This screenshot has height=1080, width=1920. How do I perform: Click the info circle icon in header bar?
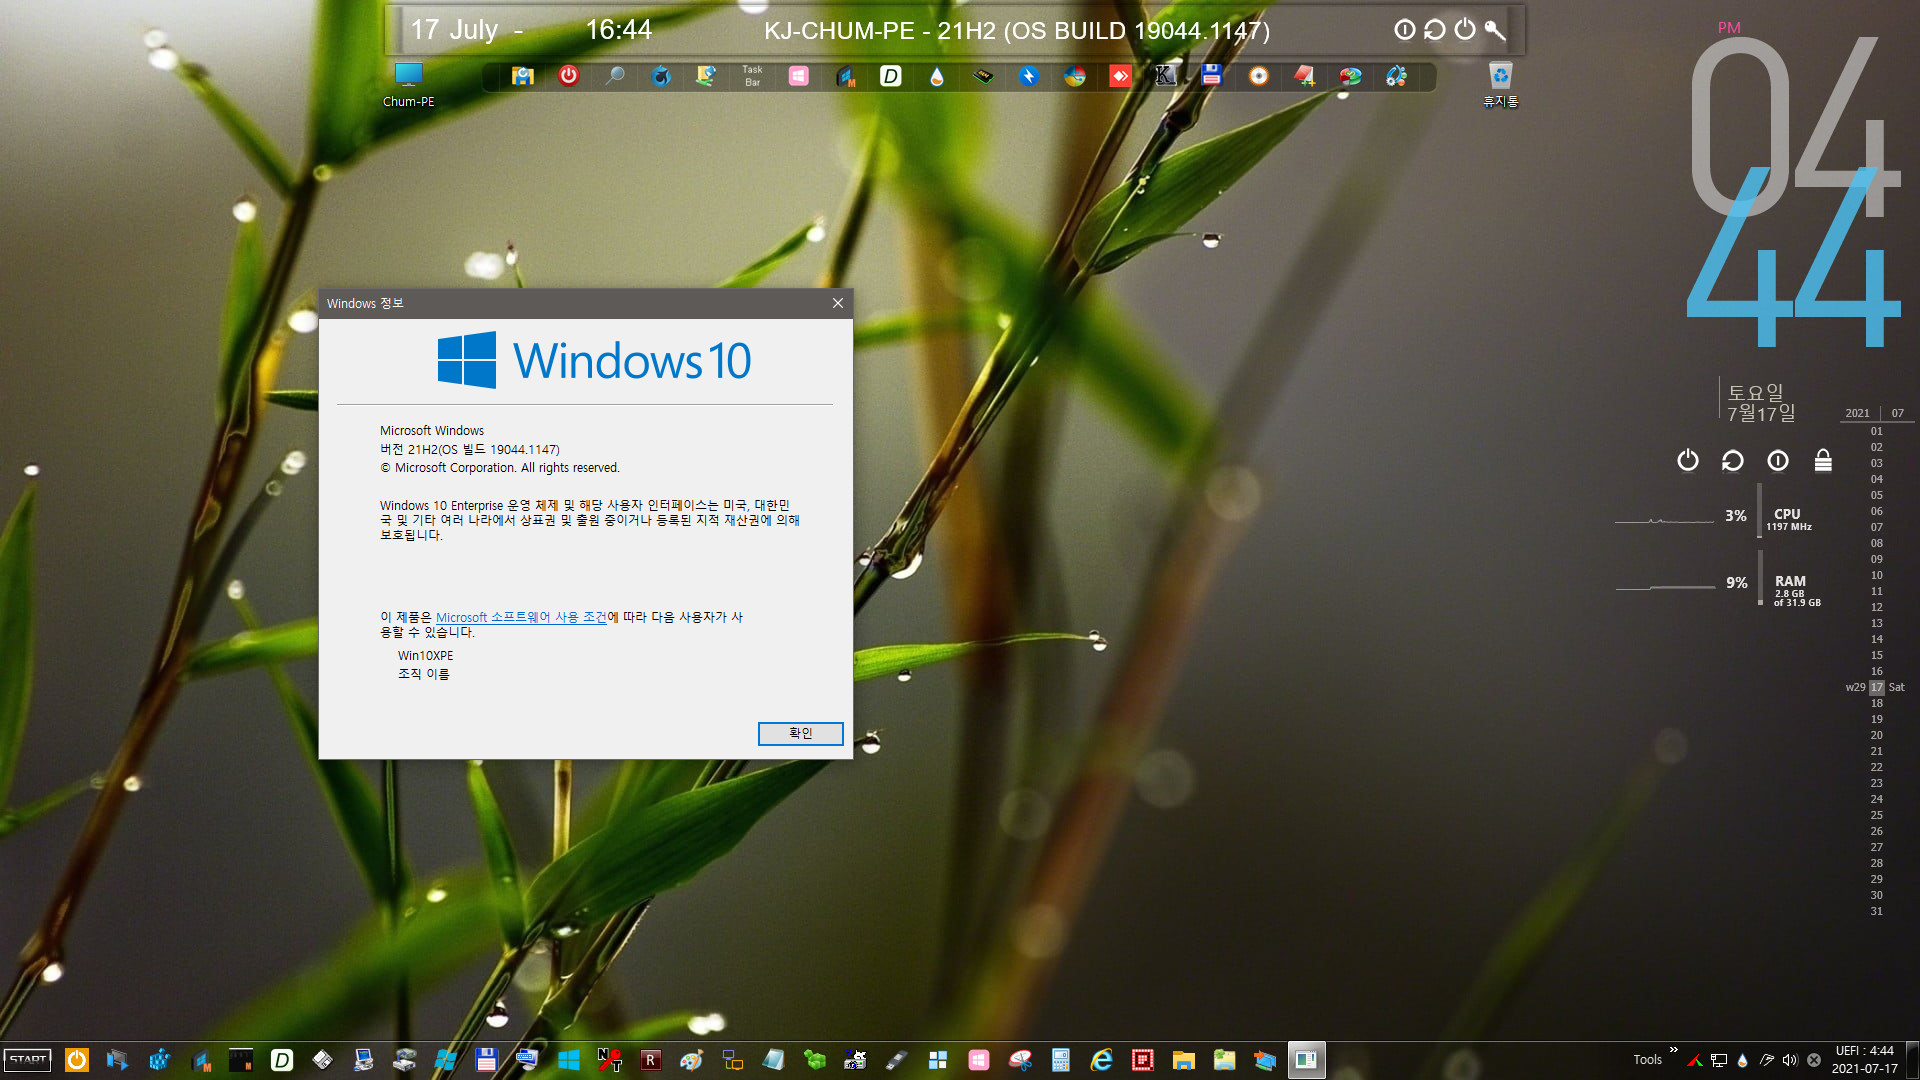[x=1405, y=30]
